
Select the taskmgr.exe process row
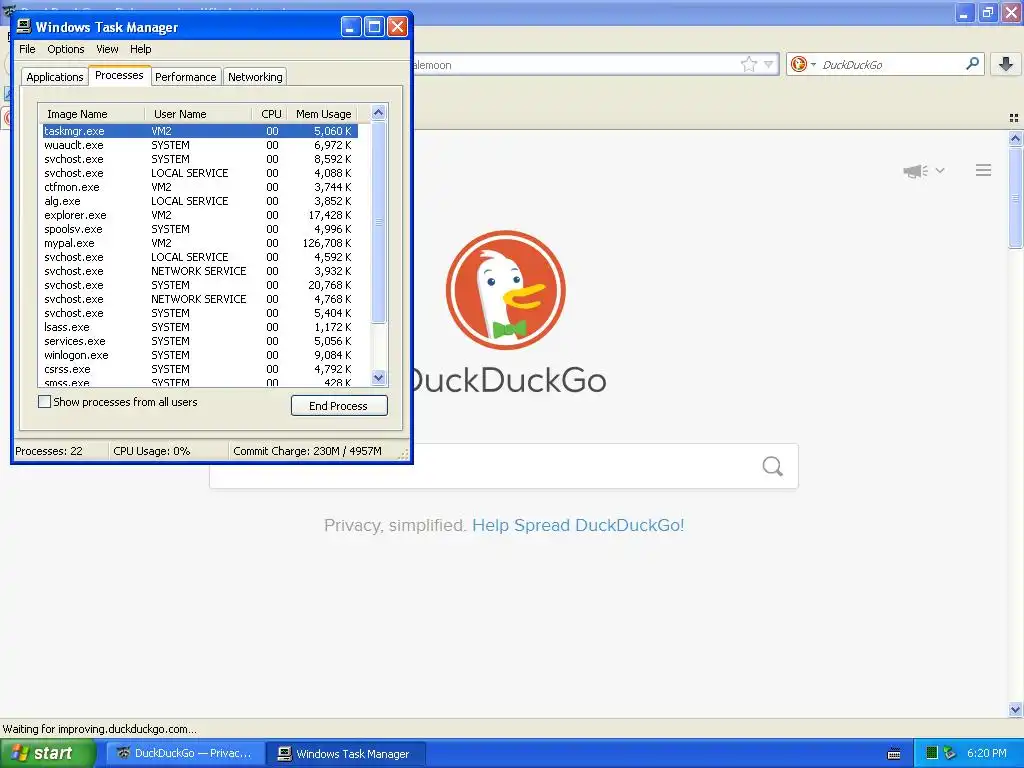[200, 131]
